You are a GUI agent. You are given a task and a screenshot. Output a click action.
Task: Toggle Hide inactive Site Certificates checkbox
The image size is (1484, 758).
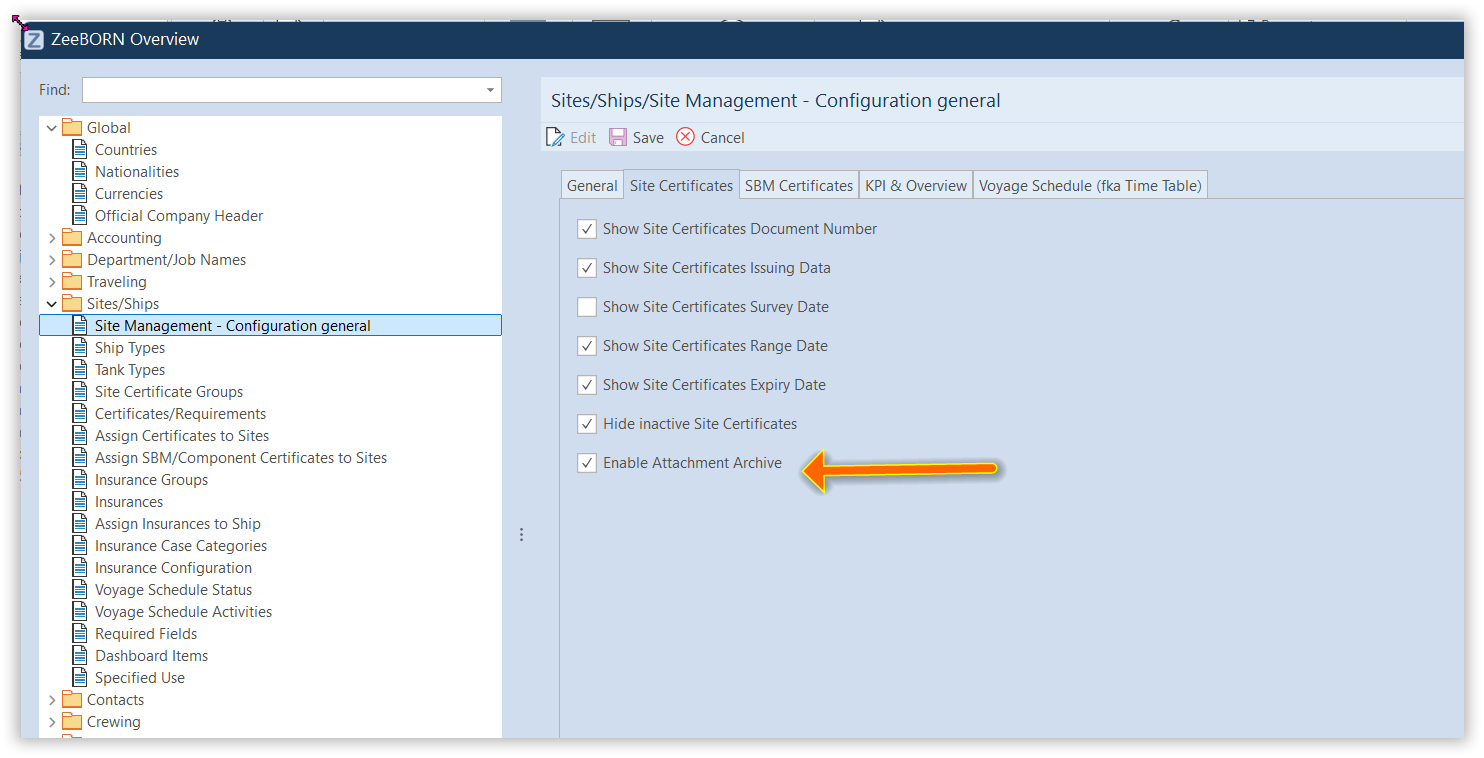587,424
